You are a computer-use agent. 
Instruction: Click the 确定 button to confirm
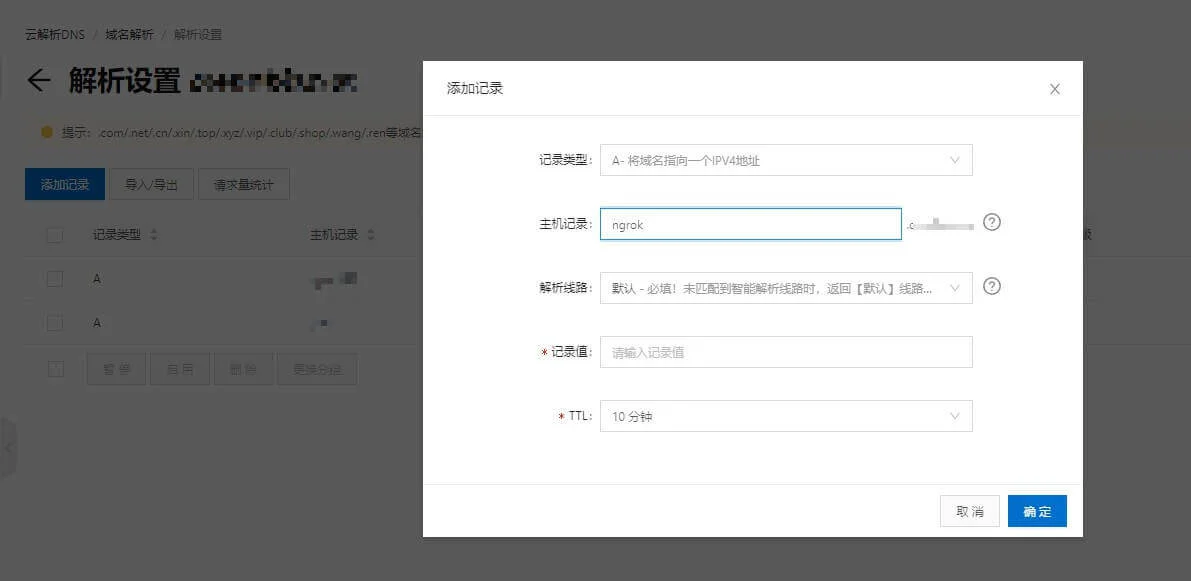tap(1036, 511)
